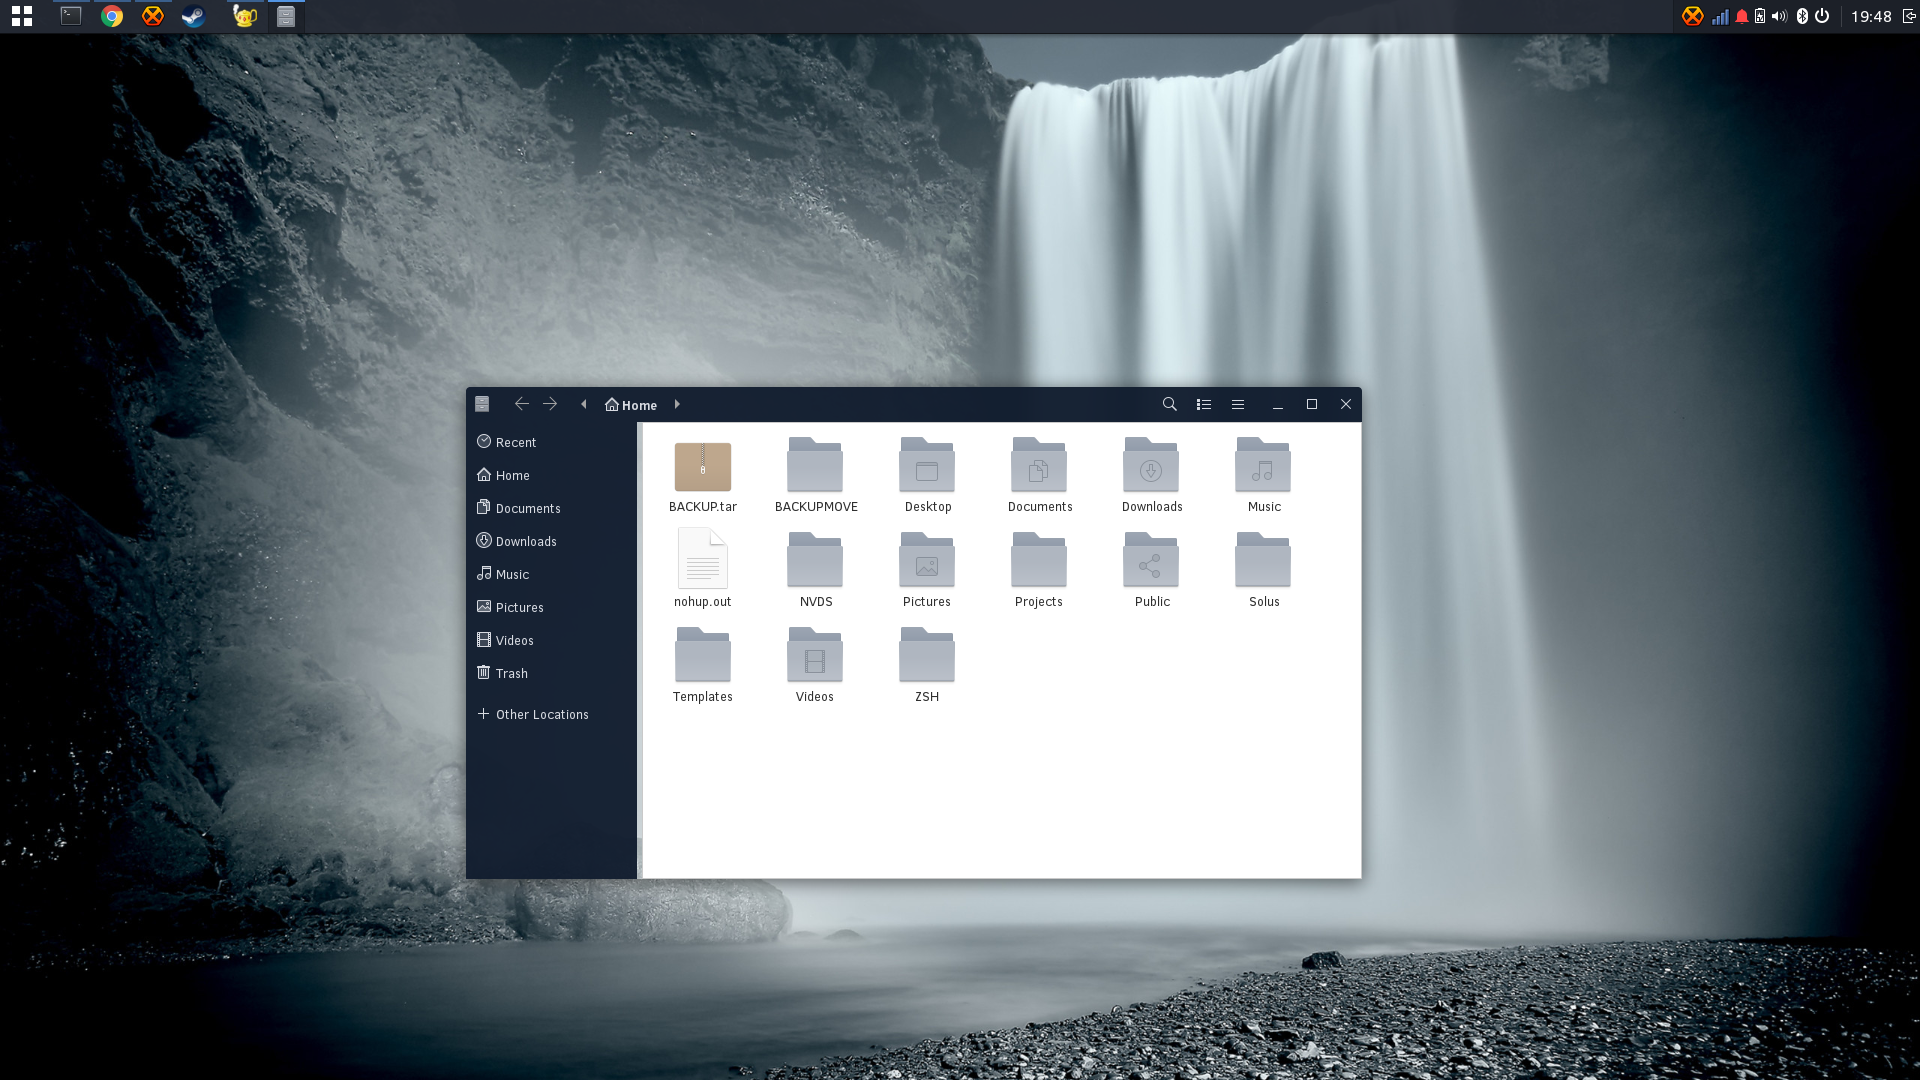Open Music in the sidebar
This screenshot has height=1080, width=1920.
coord(552,574)
